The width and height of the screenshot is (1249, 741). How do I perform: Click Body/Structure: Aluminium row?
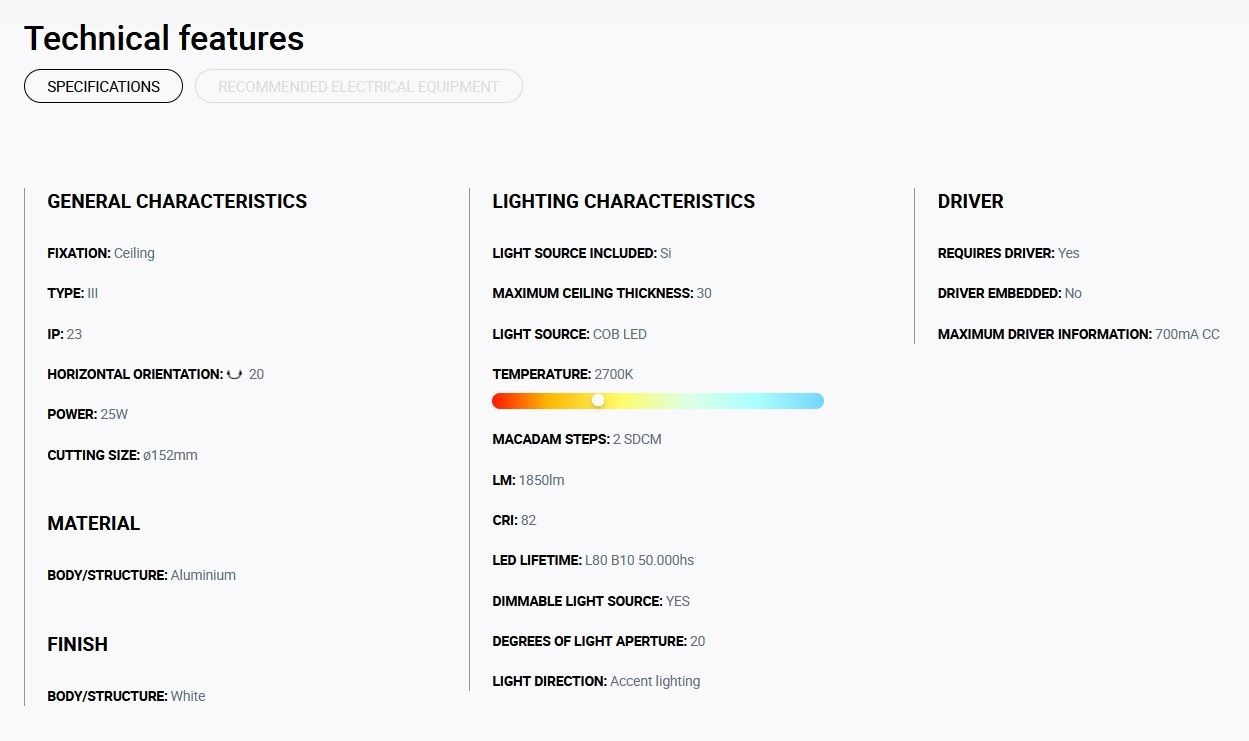[142, 575]
